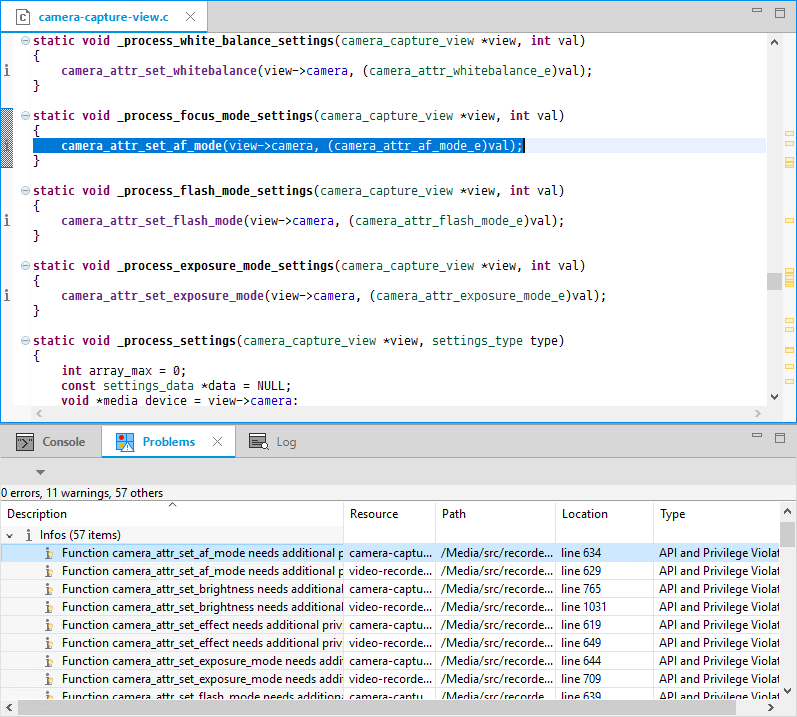Sort problems by the Resource column header
Viewport: 797px width, 717px height.
click(374, 514)
